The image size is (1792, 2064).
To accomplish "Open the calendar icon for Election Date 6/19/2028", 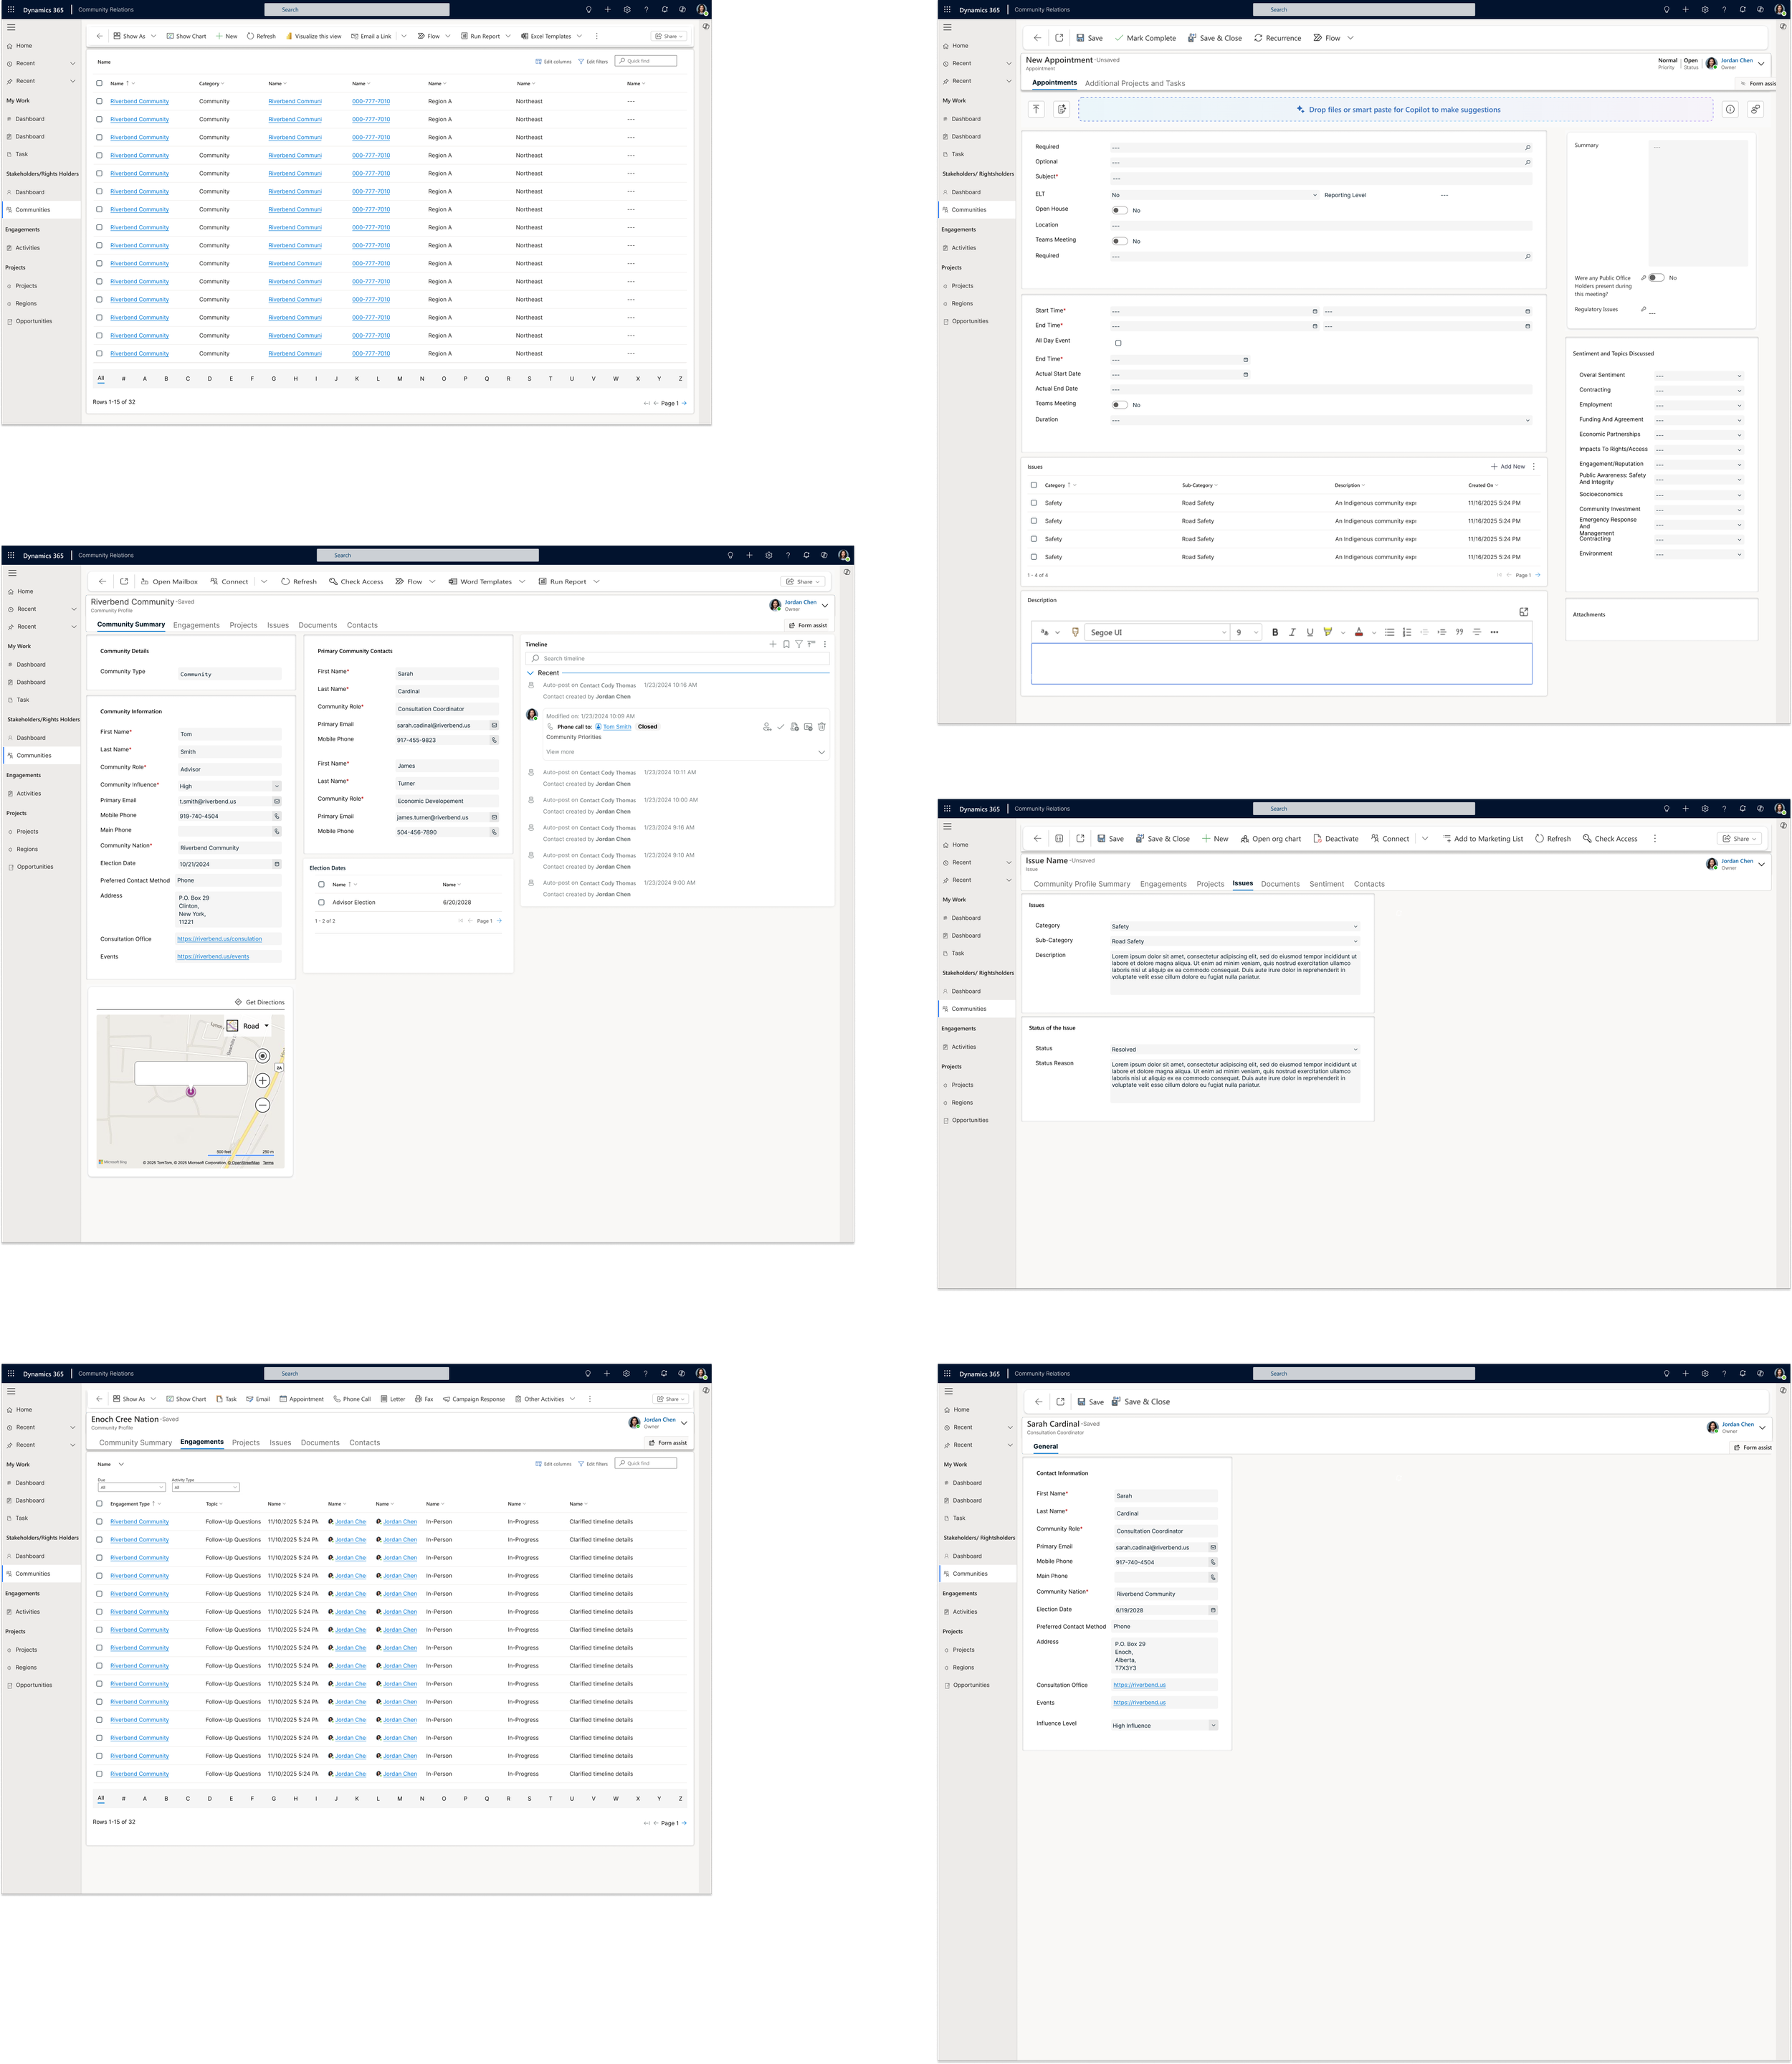I will 1213,1610.
